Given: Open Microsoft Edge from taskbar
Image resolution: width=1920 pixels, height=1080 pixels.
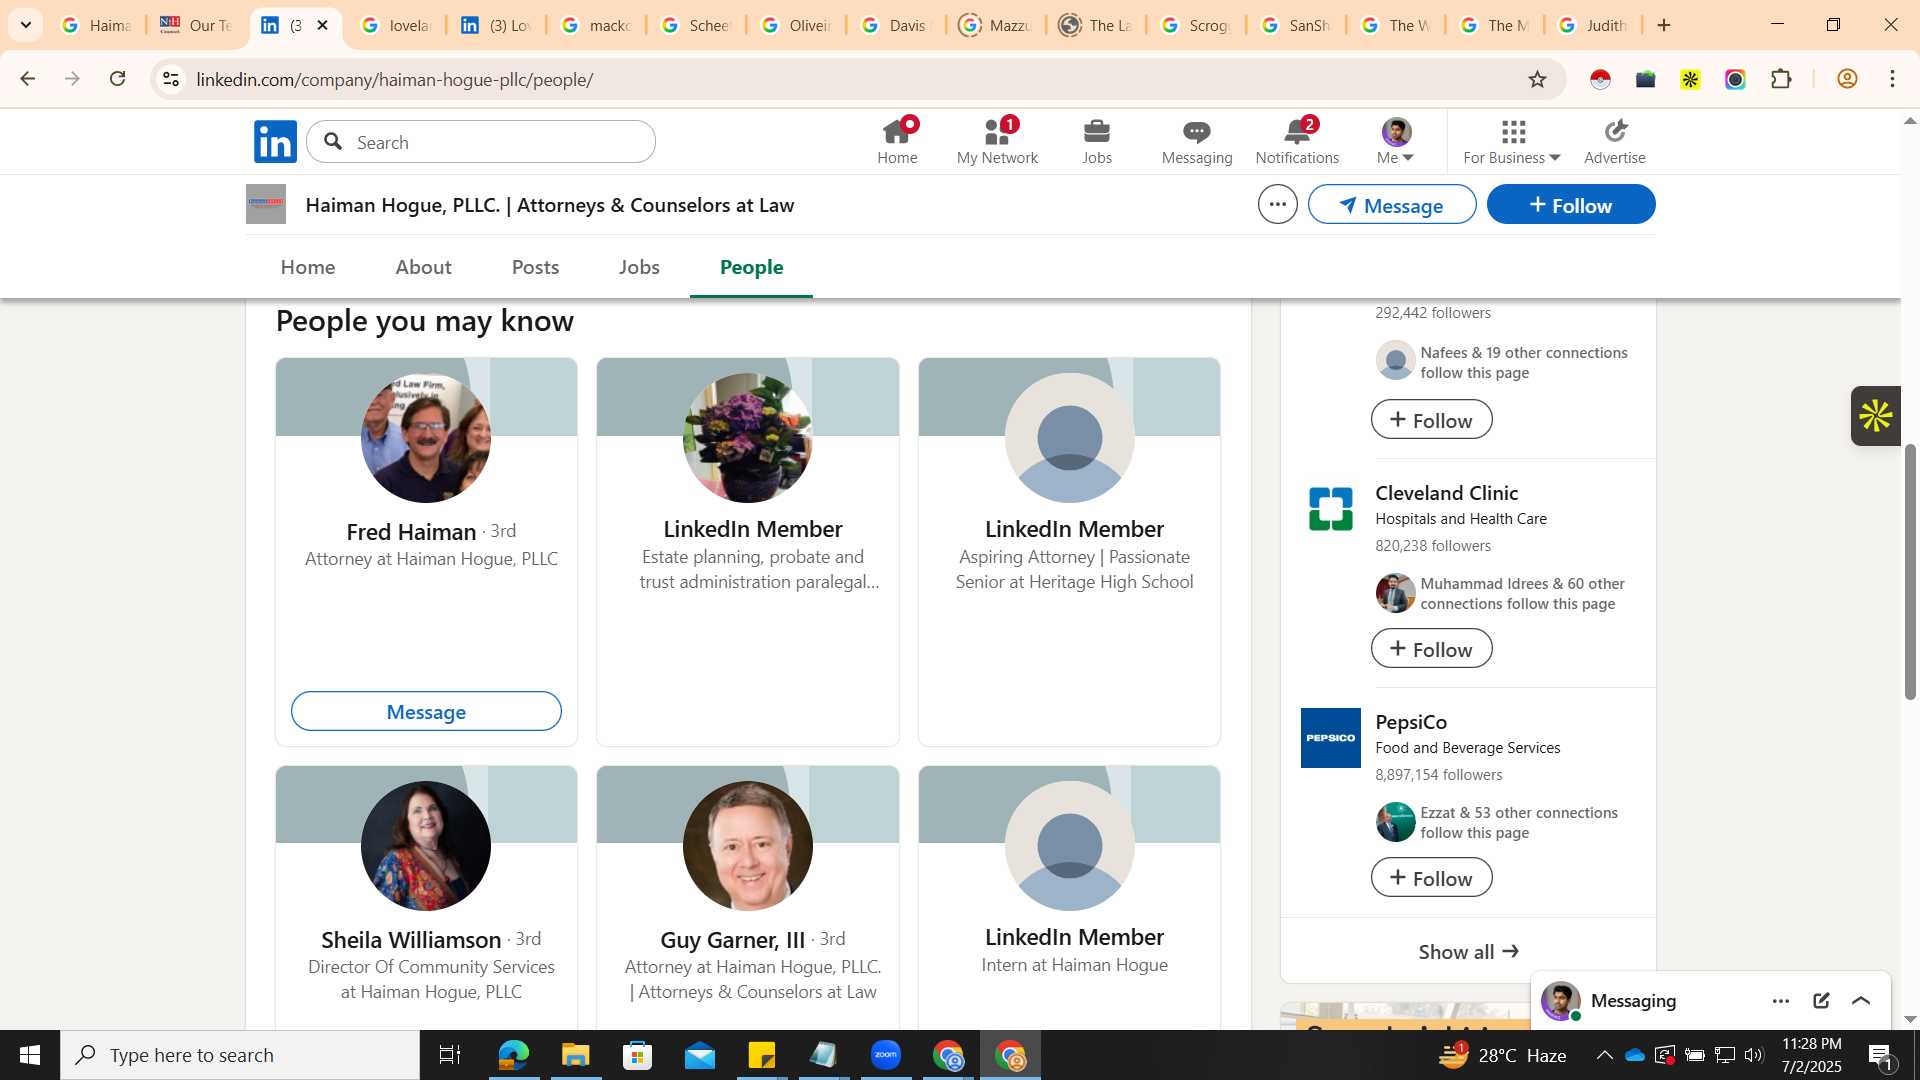Looking at the screenshot, I should pos(513,1055).
